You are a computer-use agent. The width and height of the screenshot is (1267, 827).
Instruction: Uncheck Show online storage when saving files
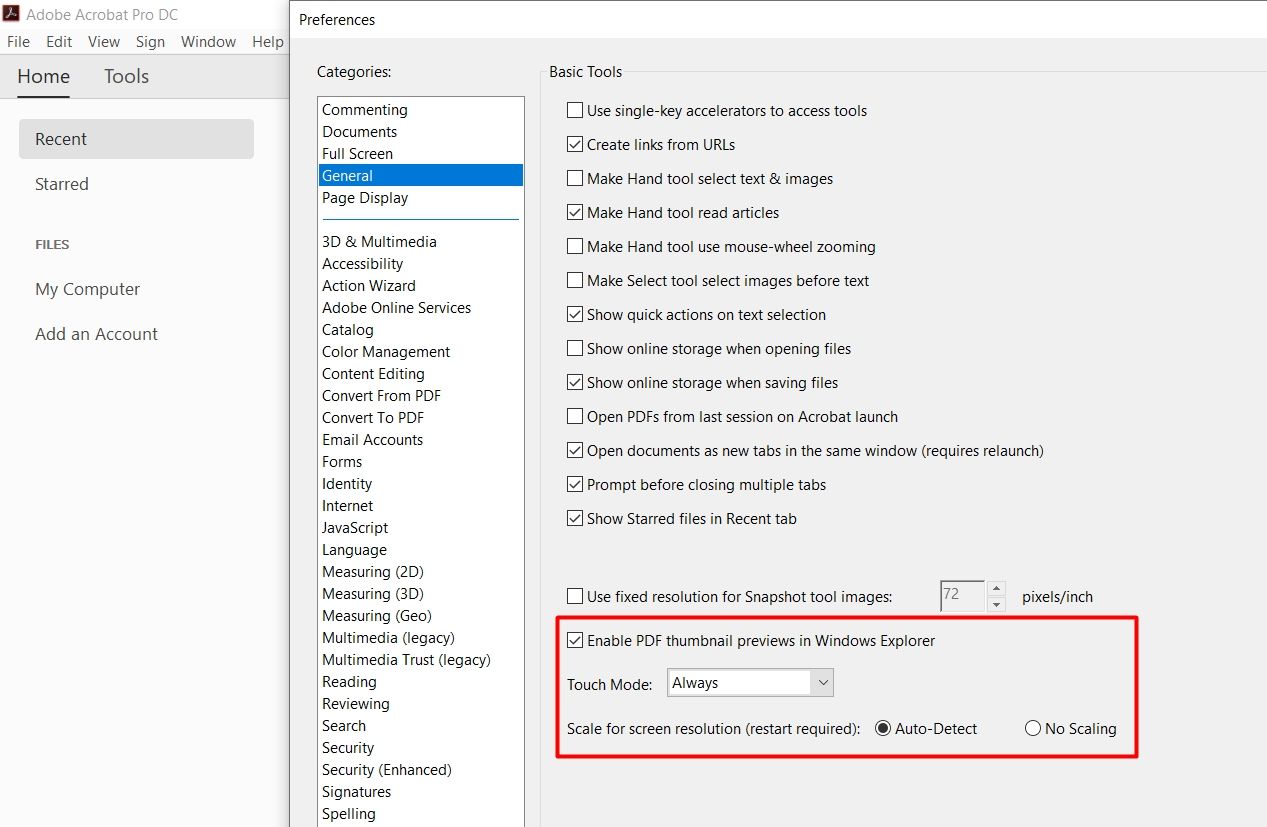click(x=575, y=383)
